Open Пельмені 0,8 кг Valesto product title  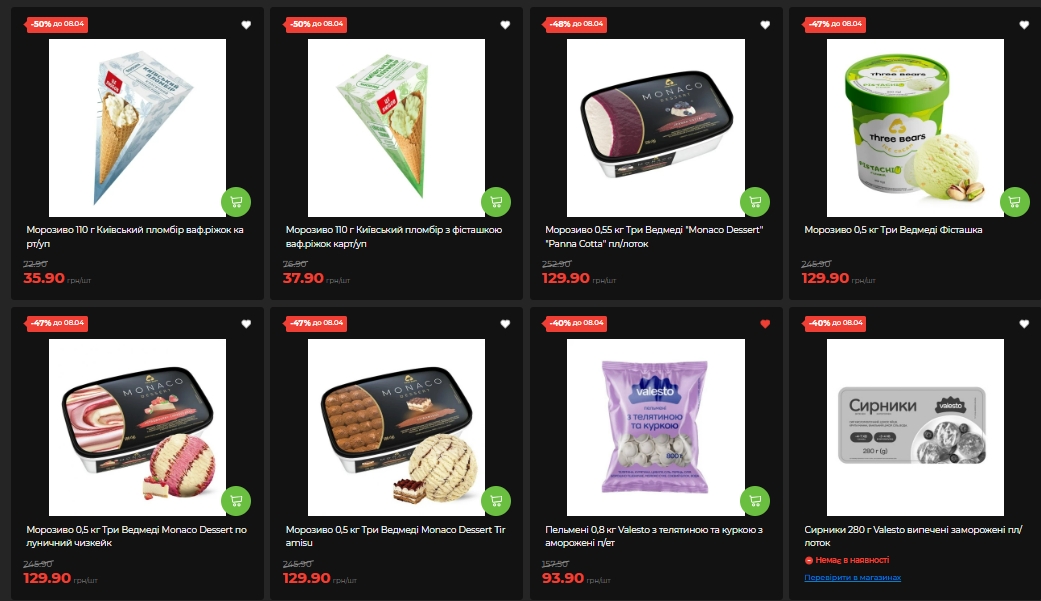pyautogui.click(x=654, y=536)
